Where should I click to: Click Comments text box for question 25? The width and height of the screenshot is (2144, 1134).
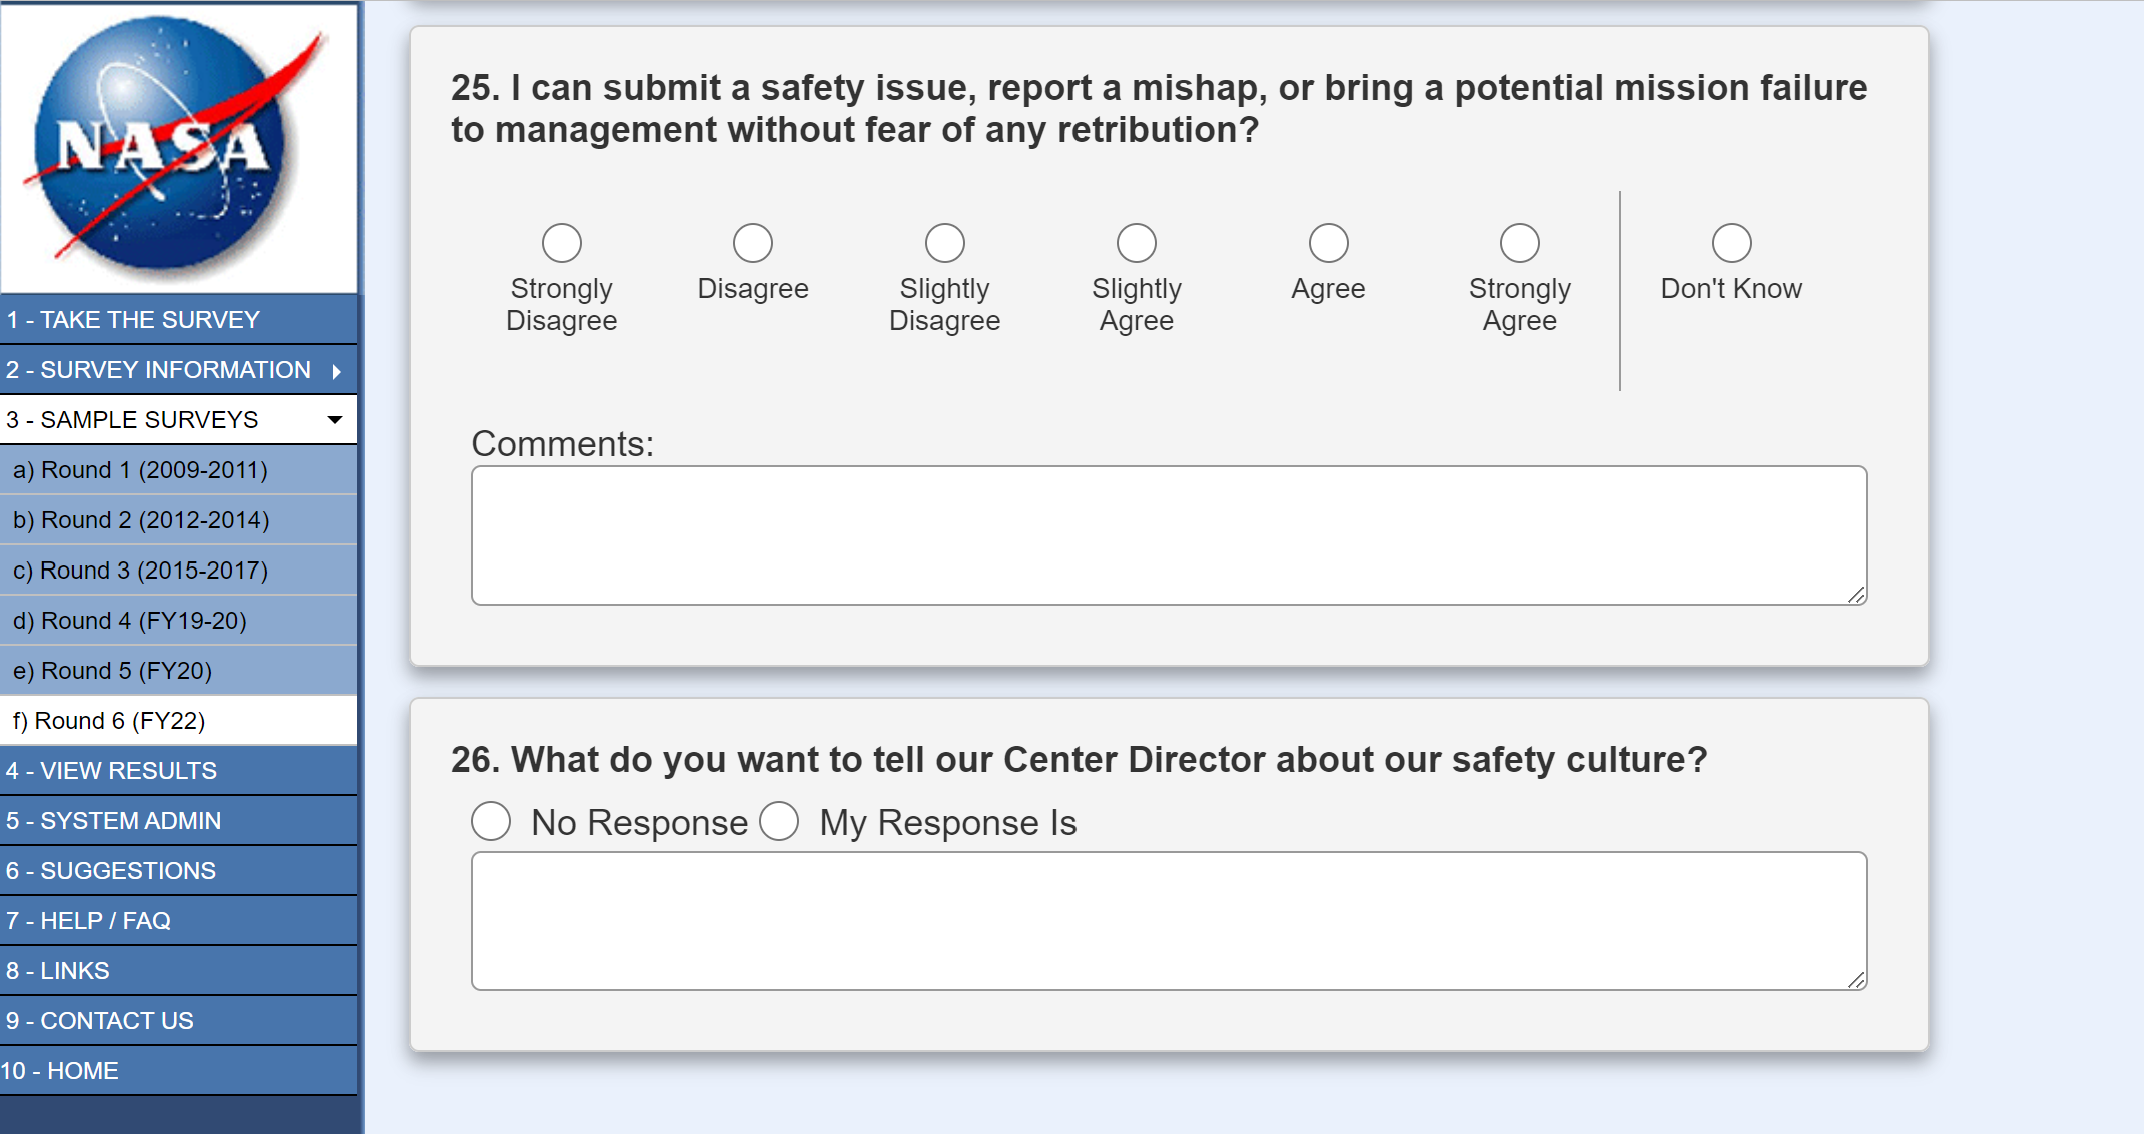pos(1168,535)
